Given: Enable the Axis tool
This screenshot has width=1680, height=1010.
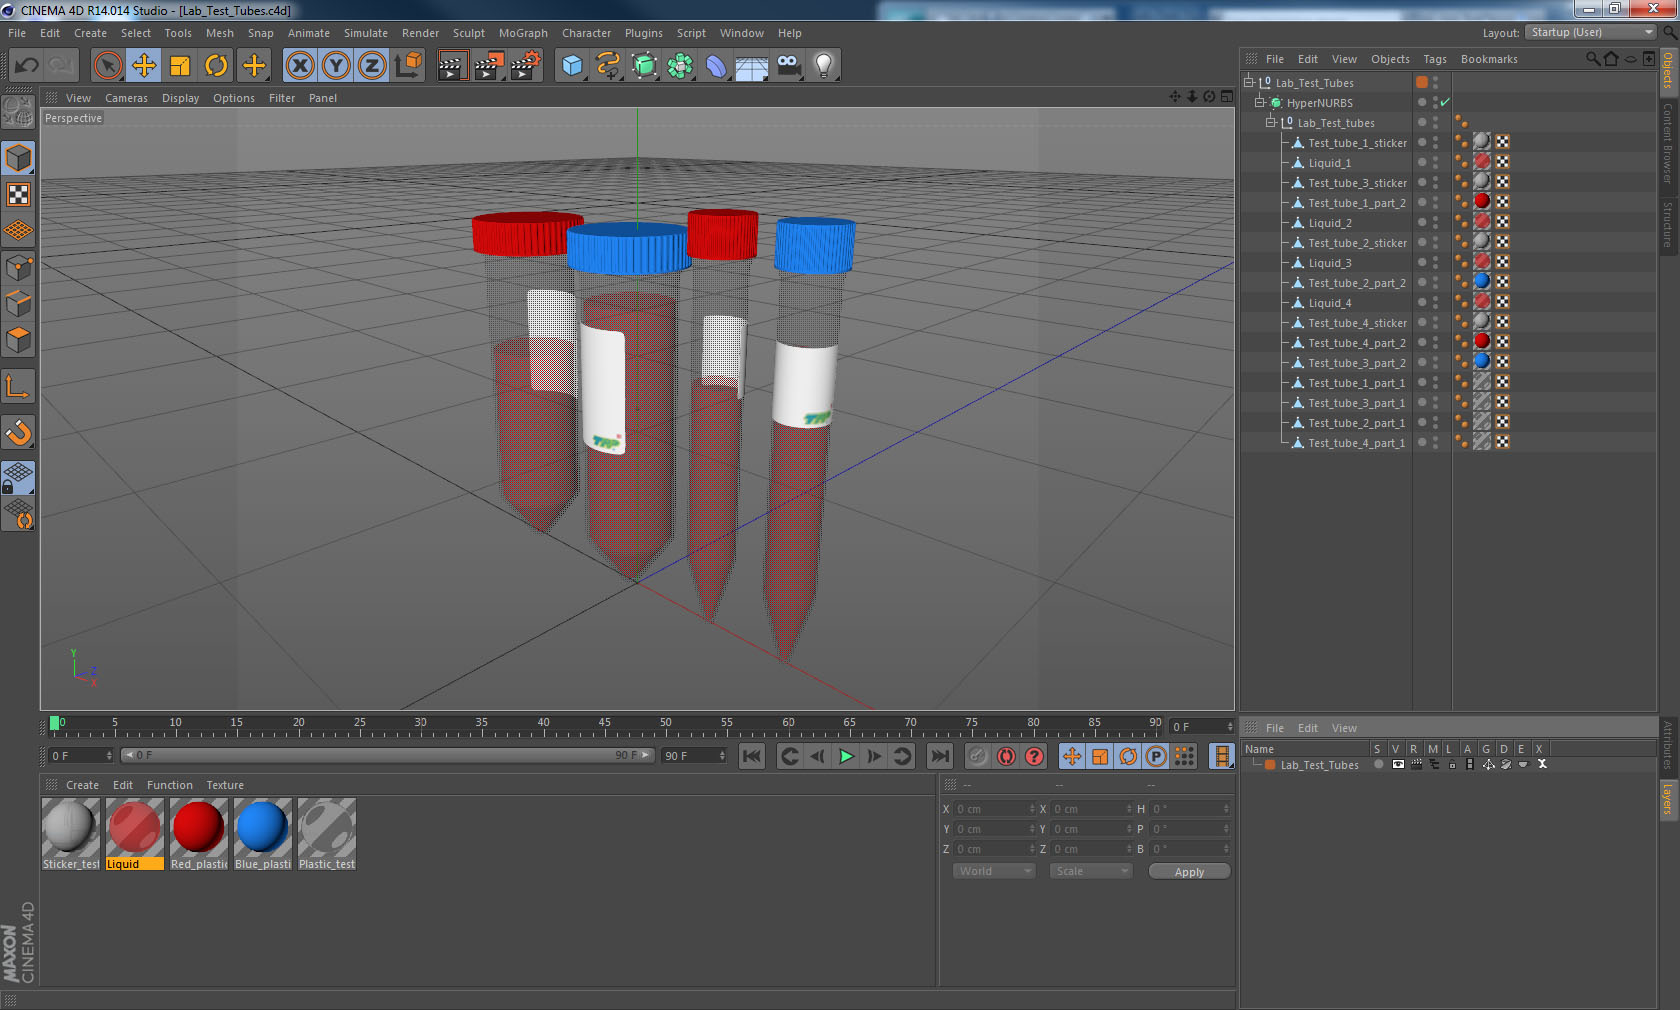Looking at the screenshot, I should pos(18,386).
